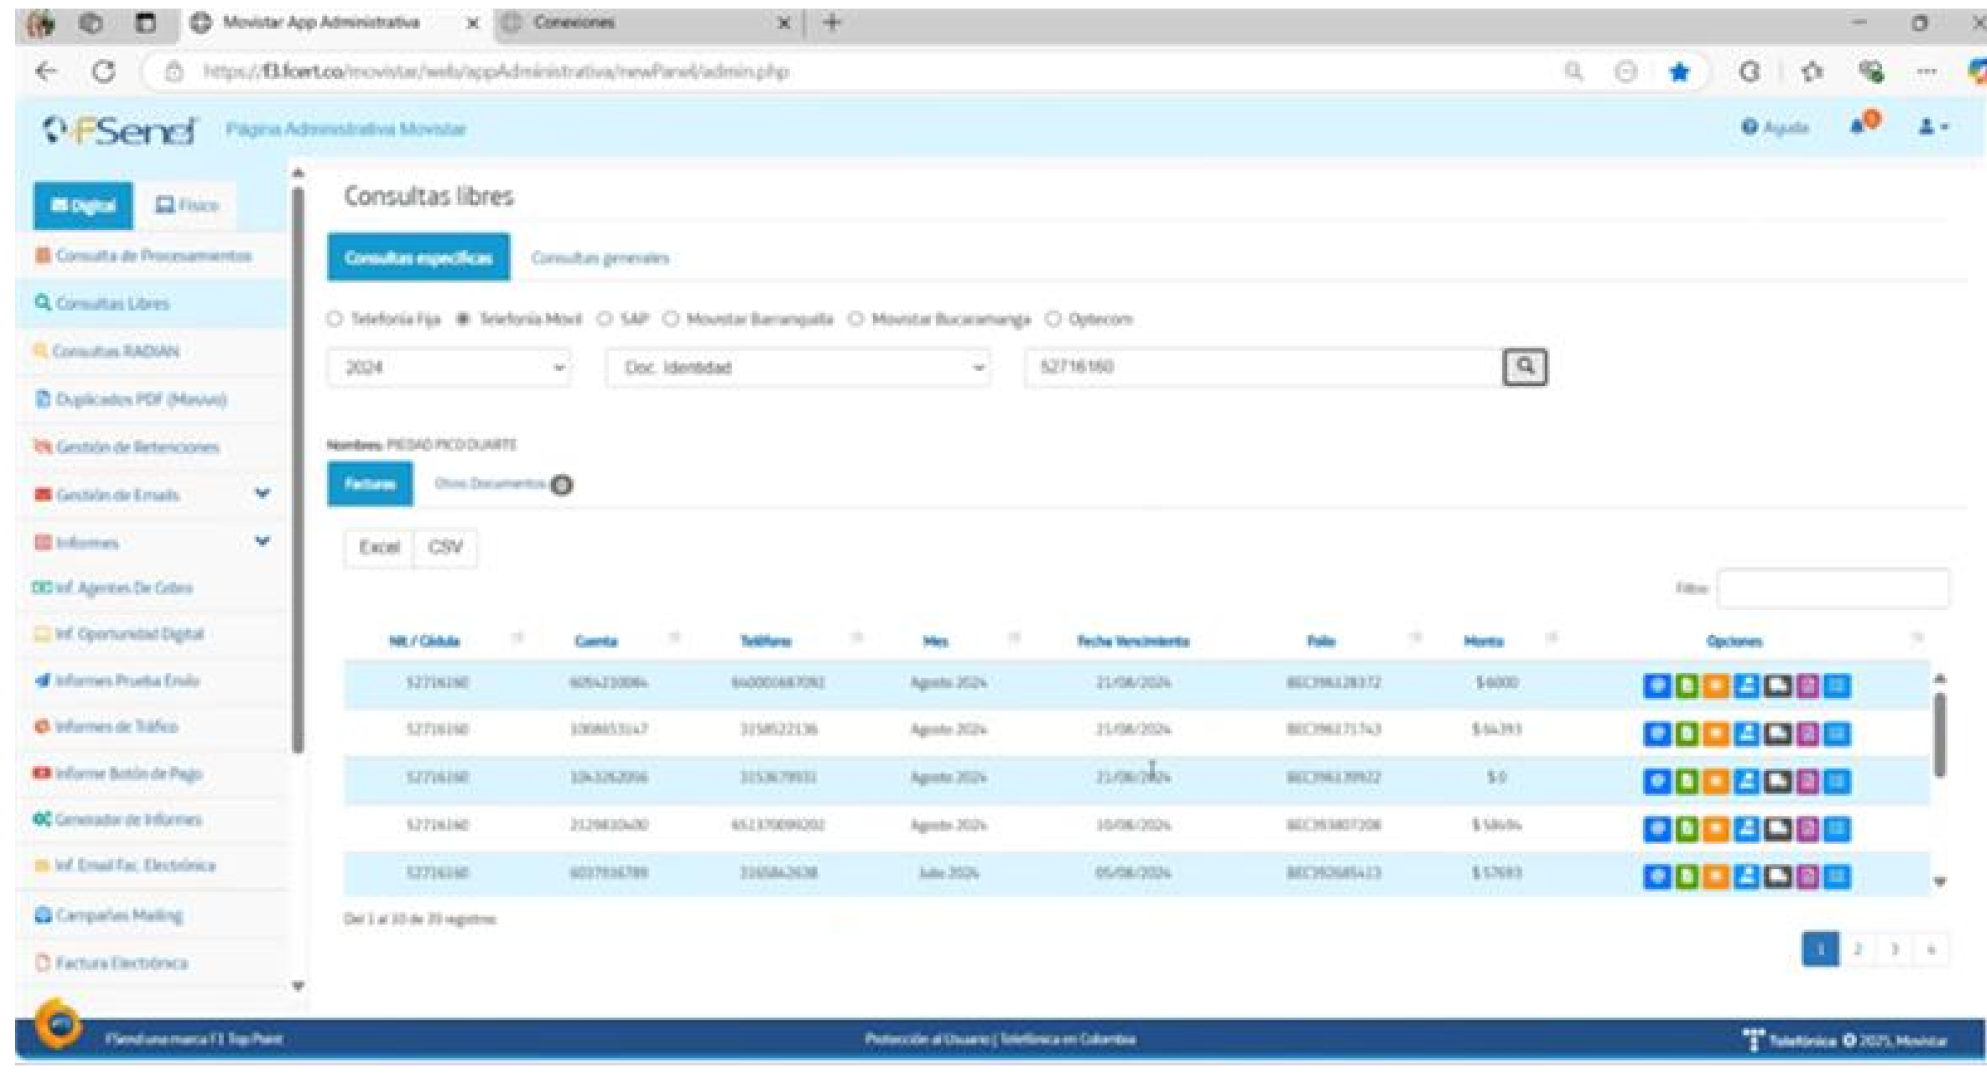Export the table with the Excel button
This screenshot has height=1074, width=1987.
point(379,547)
